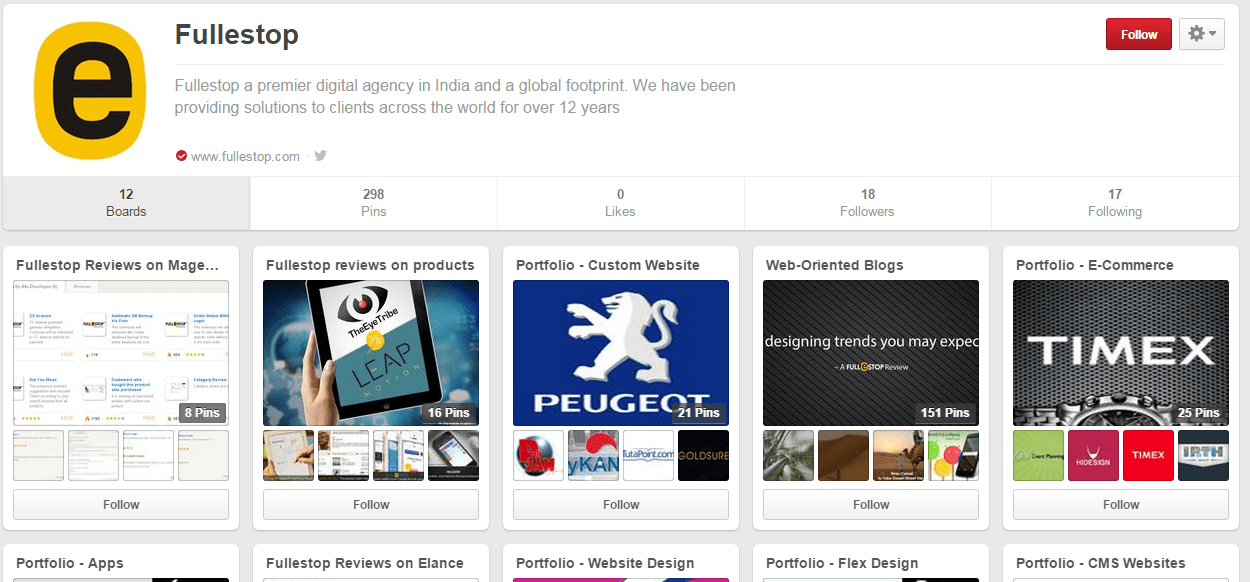Open the Twitter bird icon link
This screenshot has height=582, width=1250.
320,156
